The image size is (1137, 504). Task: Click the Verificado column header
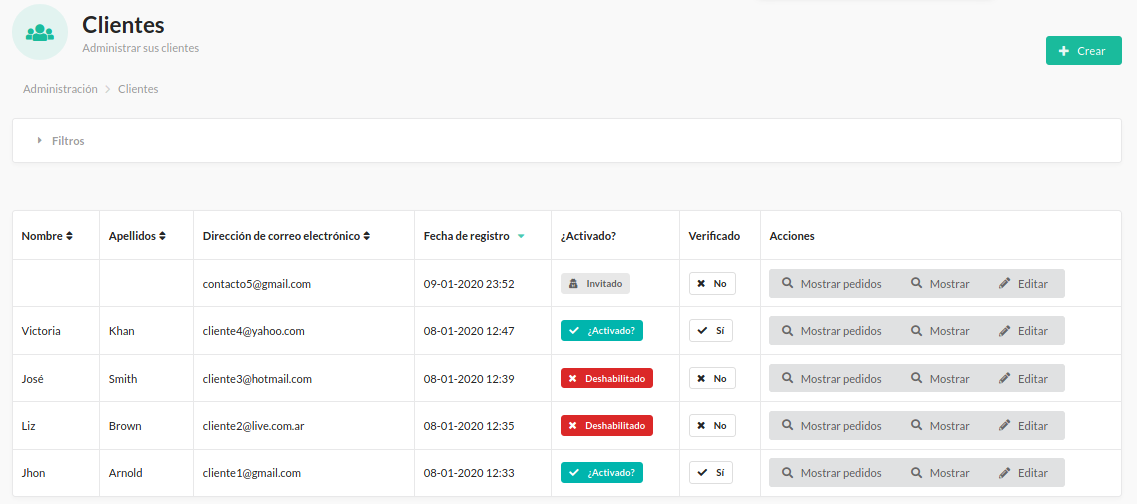(x=714, y=236)
